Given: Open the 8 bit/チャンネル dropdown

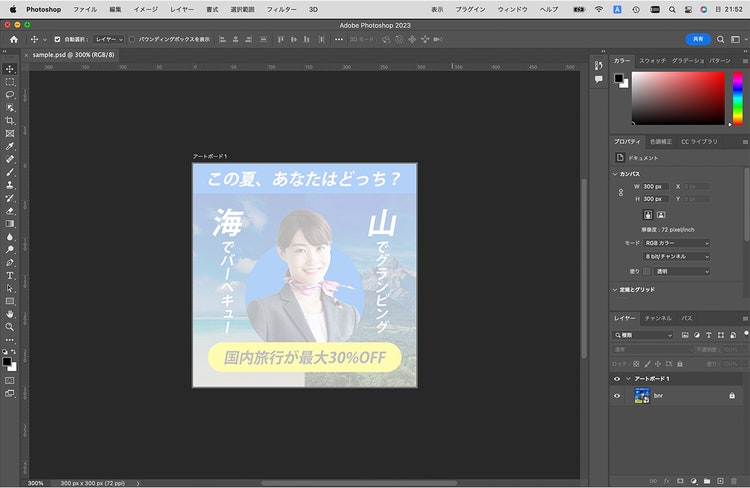Looking at the screenshot, I should pyautogui.click(x=676, y=256).
